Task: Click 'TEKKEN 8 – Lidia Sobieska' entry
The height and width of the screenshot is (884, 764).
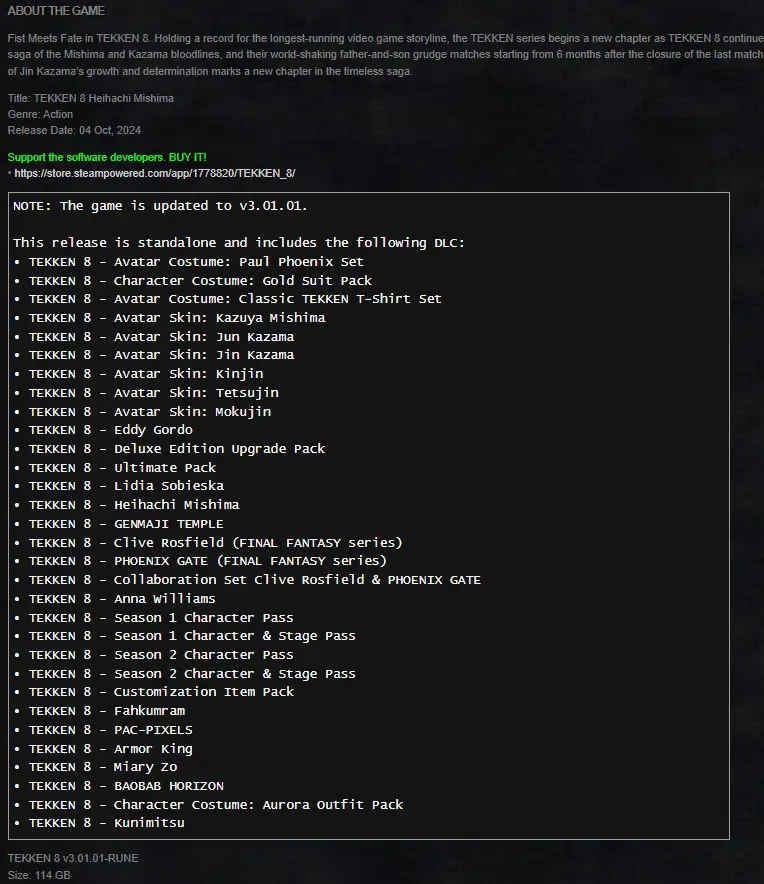Action: click(126, 485)
